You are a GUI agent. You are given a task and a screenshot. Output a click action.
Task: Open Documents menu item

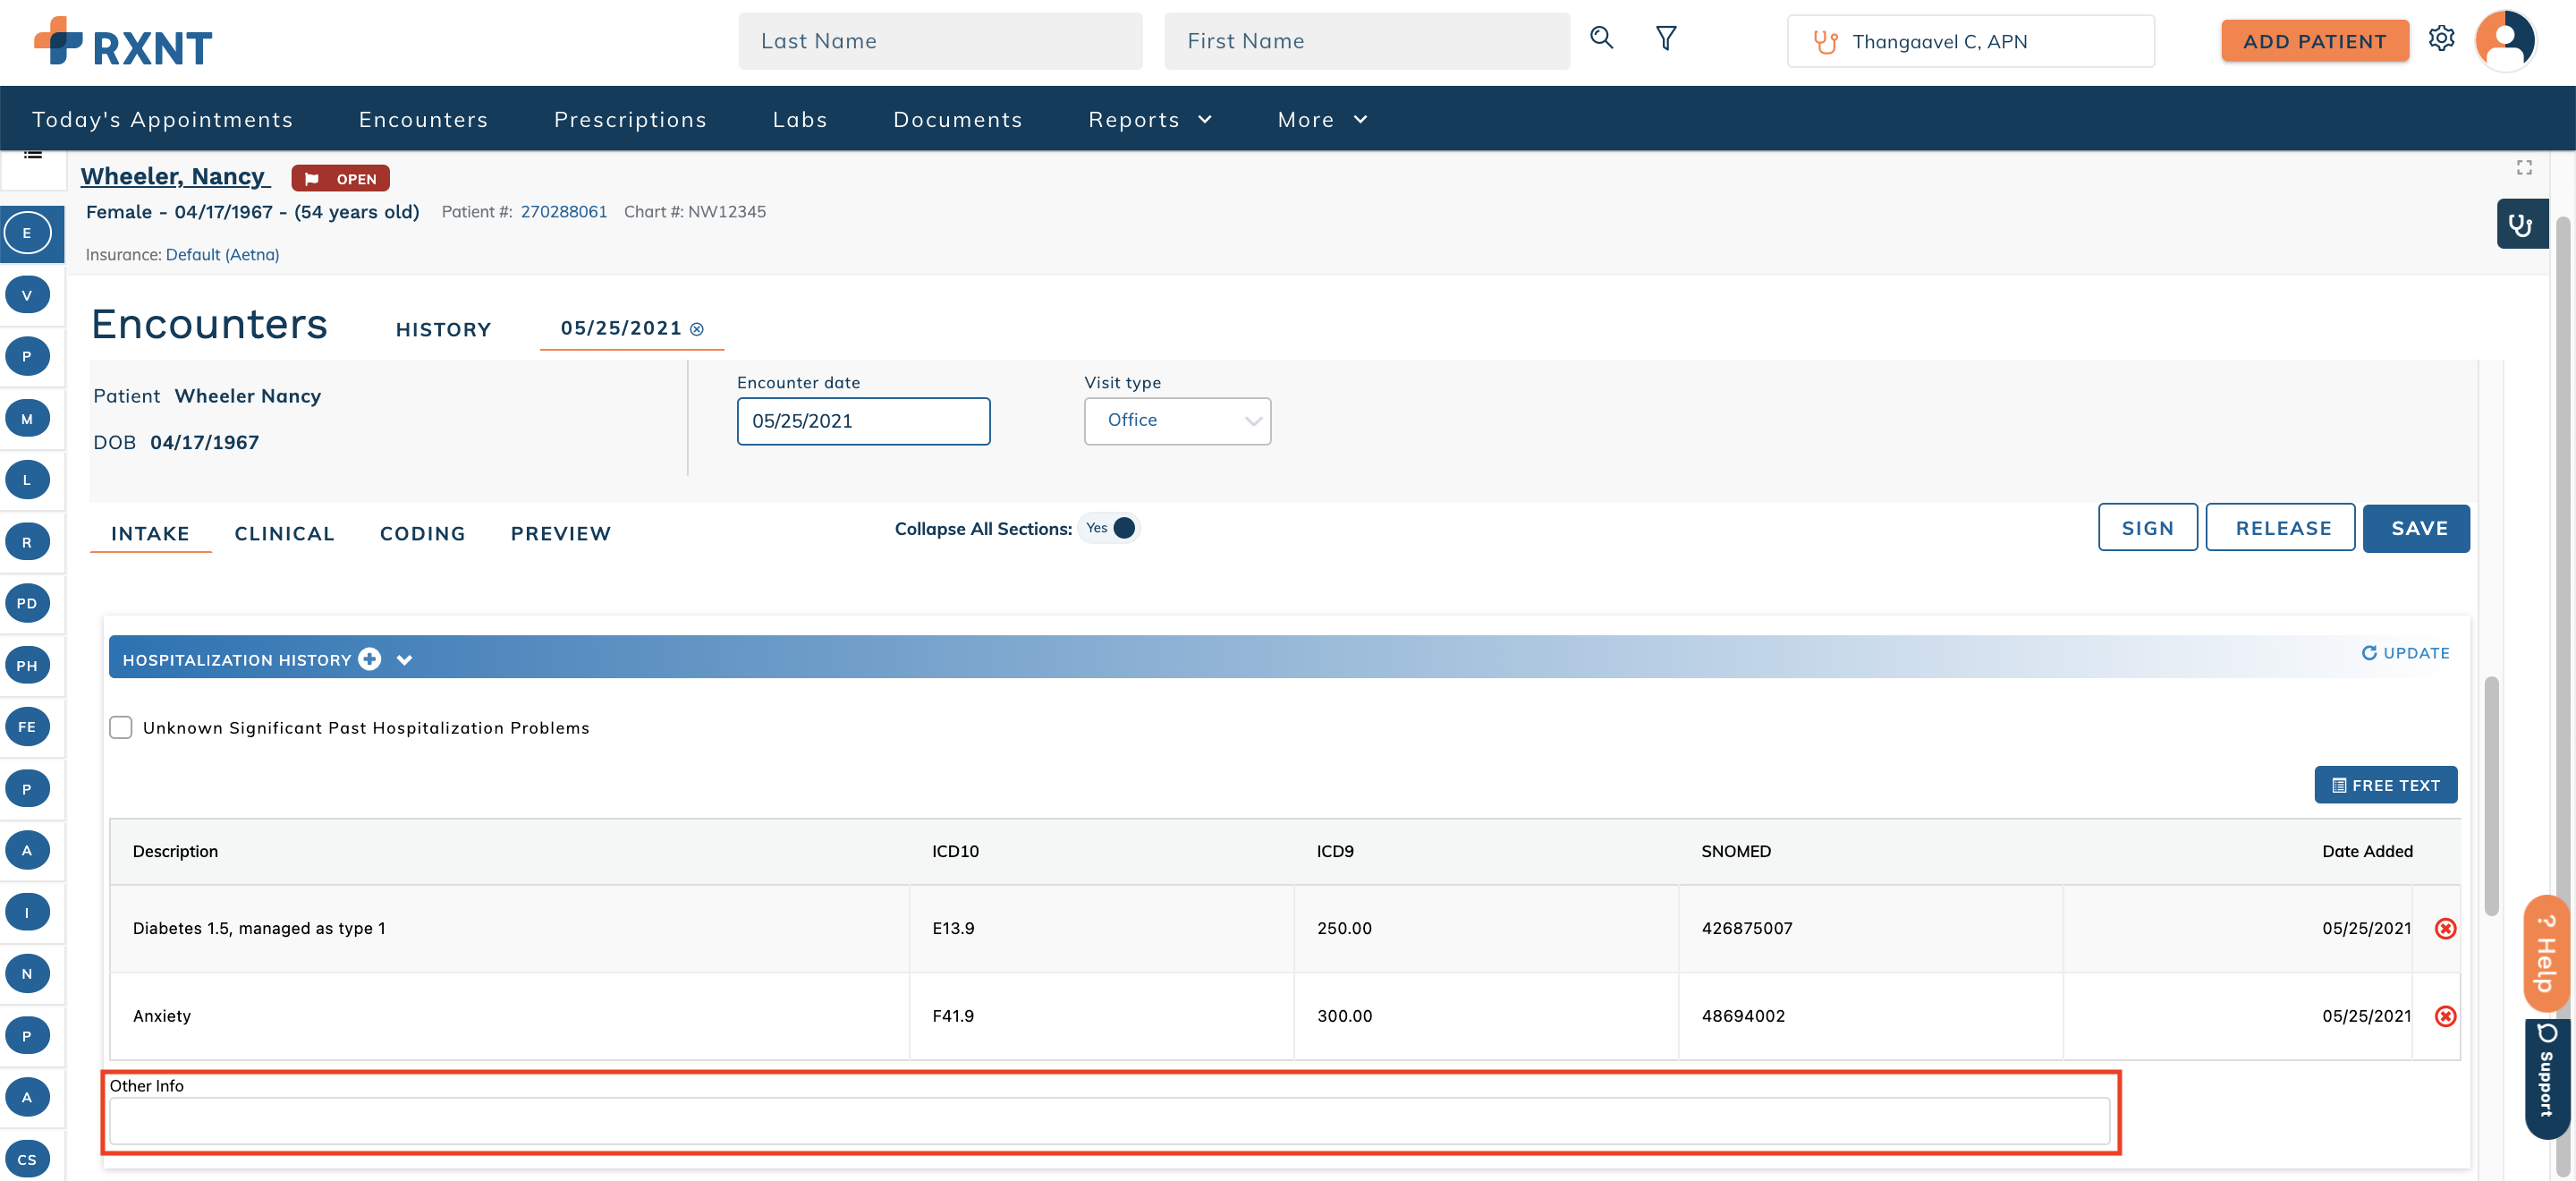[x=957, y=119]
